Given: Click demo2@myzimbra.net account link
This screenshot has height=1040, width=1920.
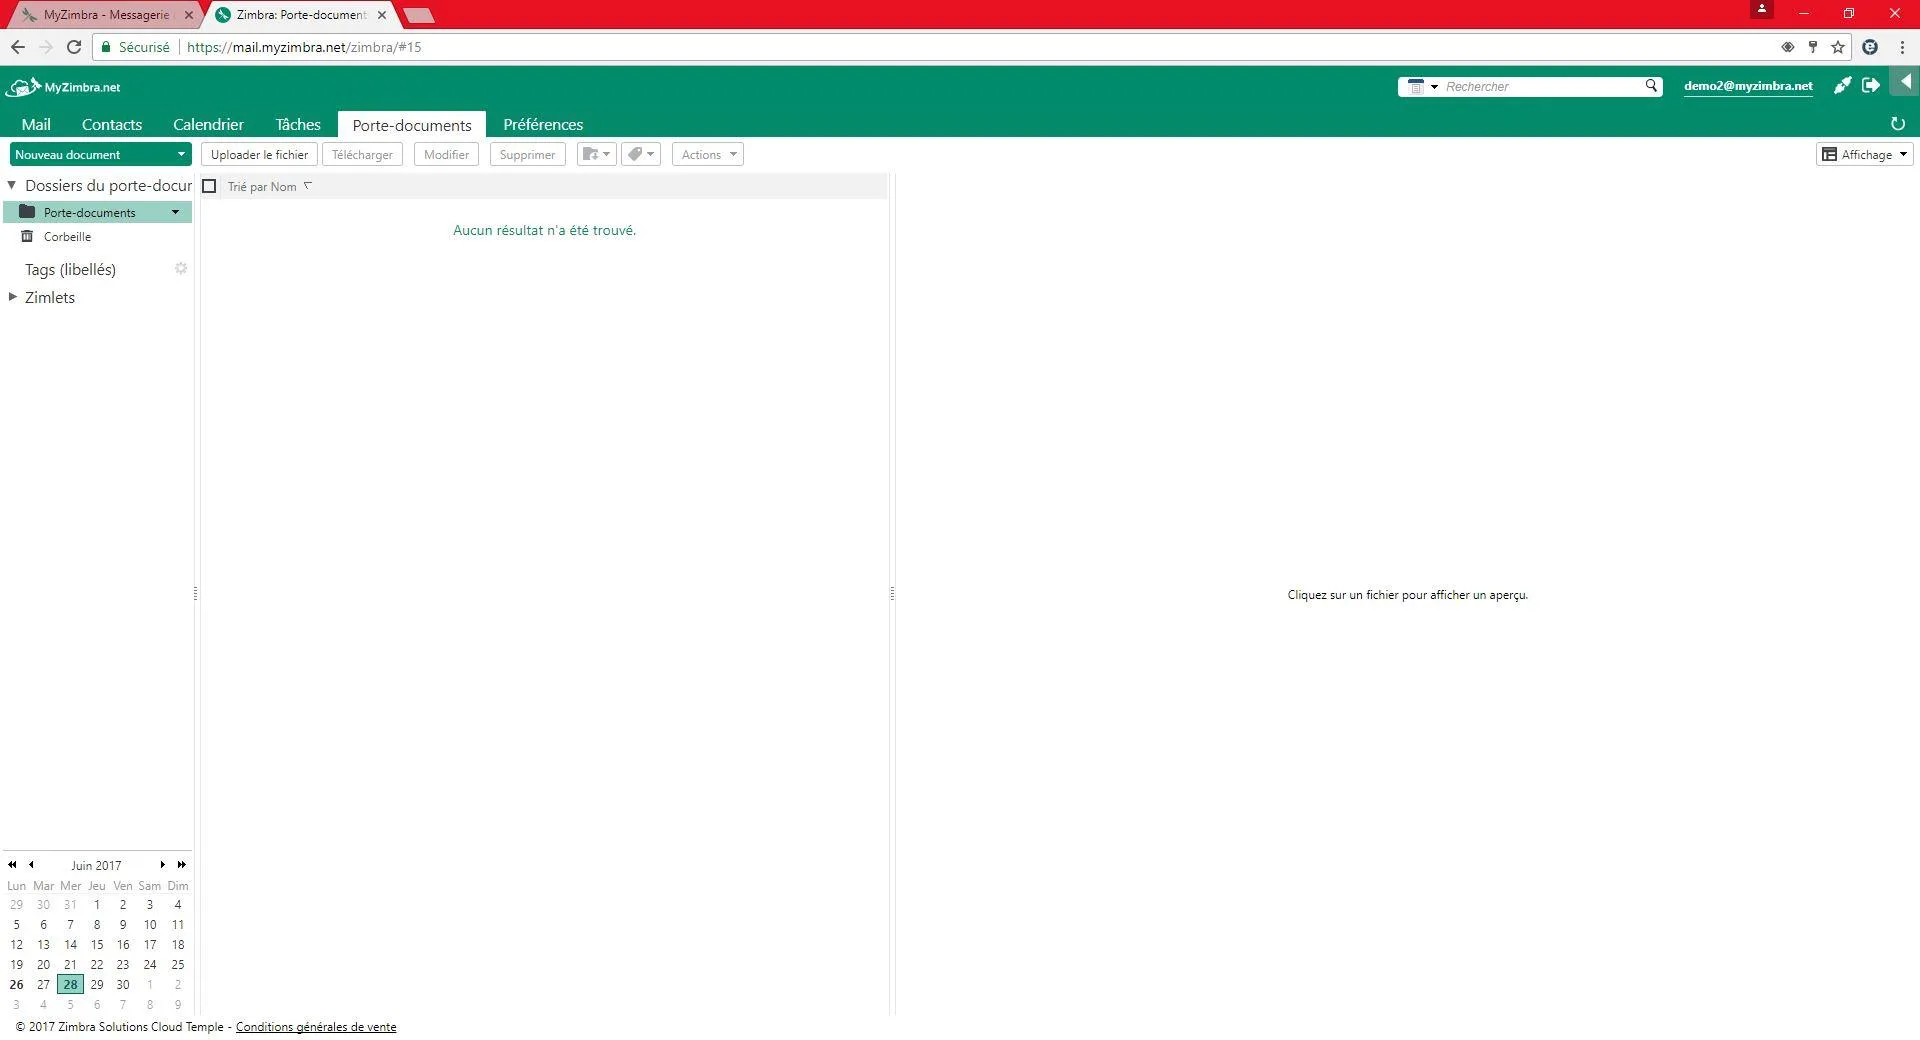Looking at the screenshot, I should pos(1748,86).
